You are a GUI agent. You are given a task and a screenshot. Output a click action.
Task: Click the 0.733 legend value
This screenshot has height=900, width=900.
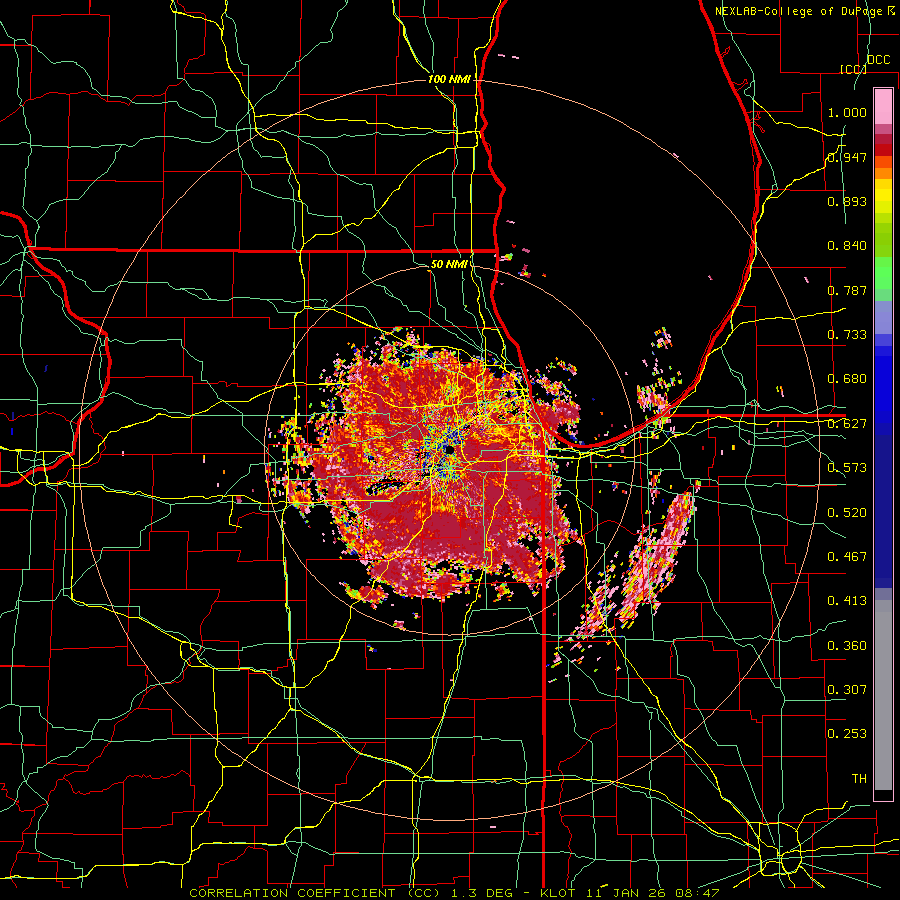coord(847,335)
